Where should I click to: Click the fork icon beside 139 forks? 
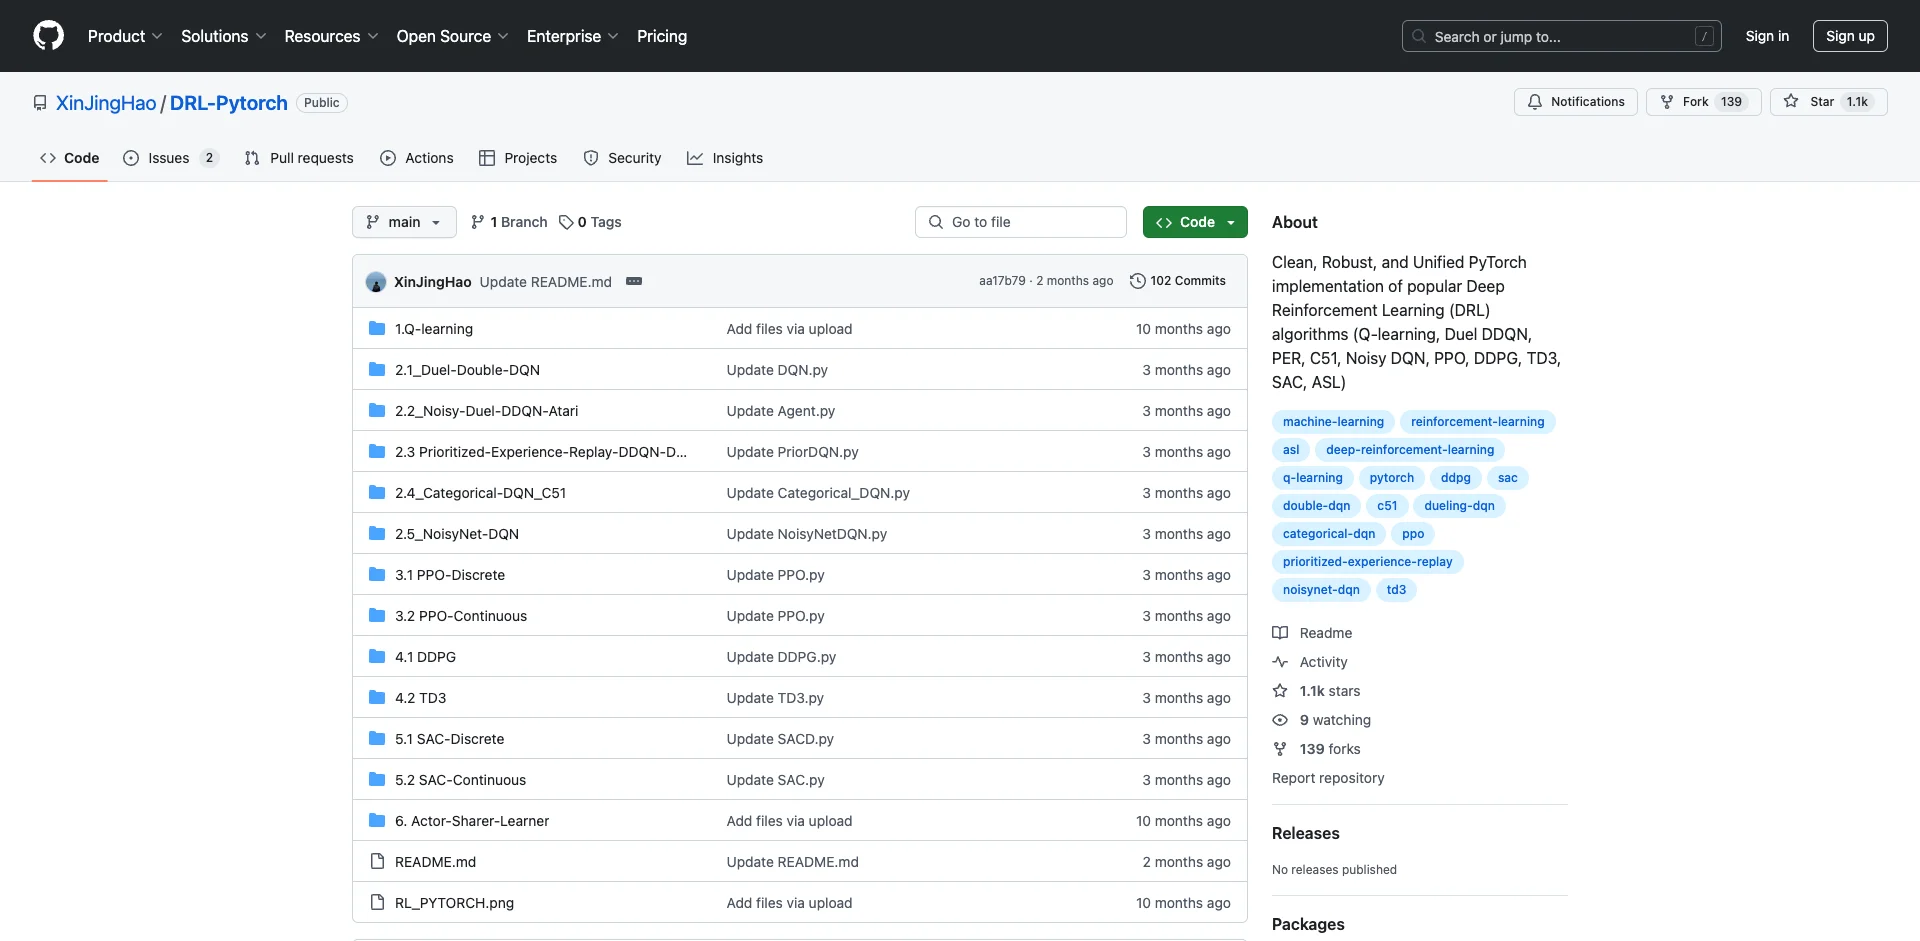point(1280,749)
